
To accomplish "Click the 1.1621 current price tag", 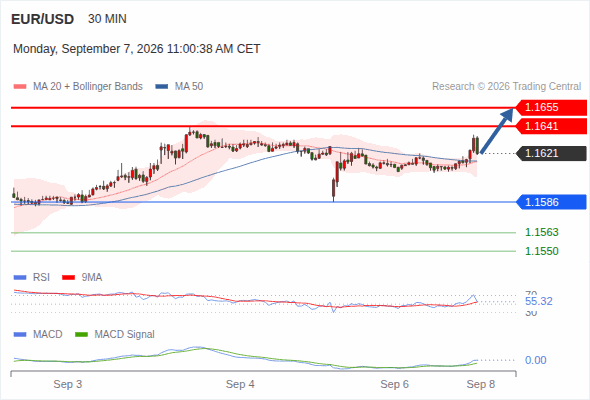I will pyautogui.click(x=551, y=154).
